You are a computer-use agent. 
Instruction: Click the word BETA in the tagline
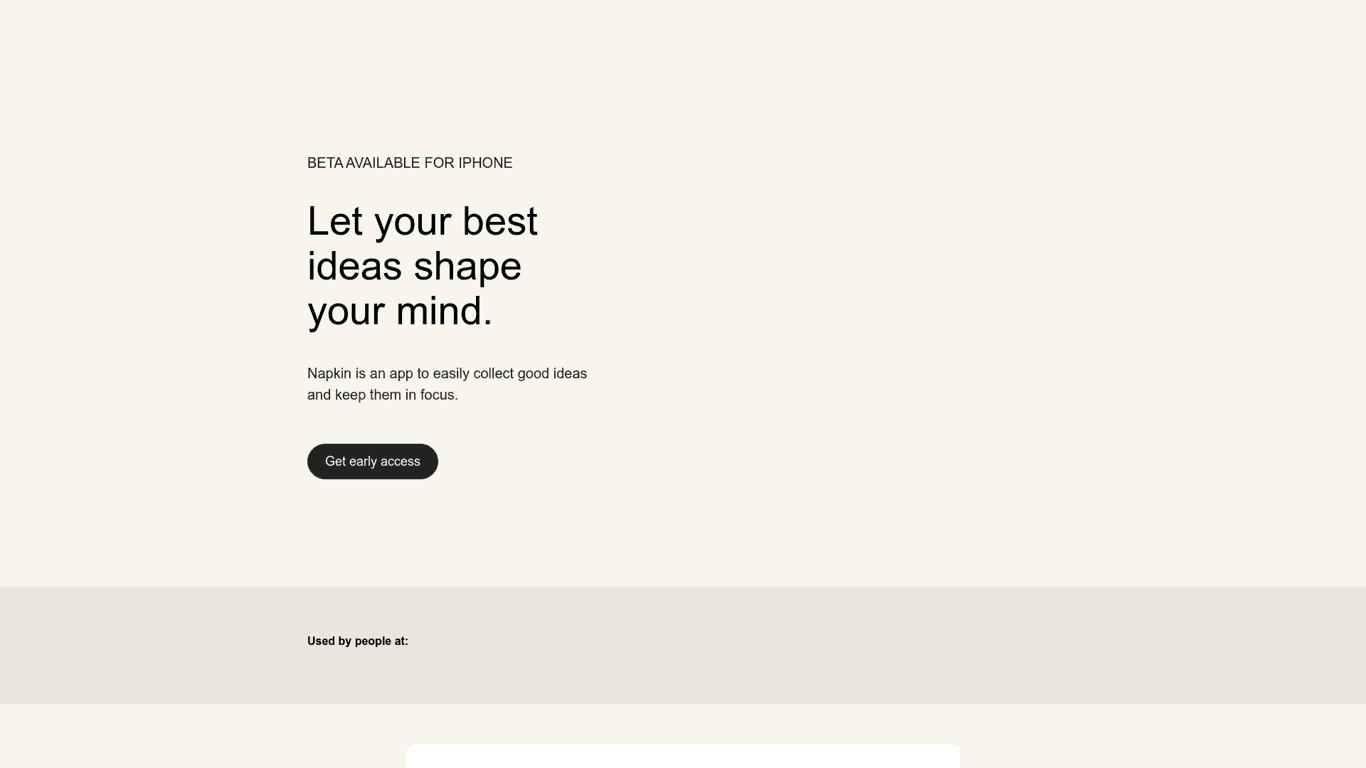tap(325, 163)
